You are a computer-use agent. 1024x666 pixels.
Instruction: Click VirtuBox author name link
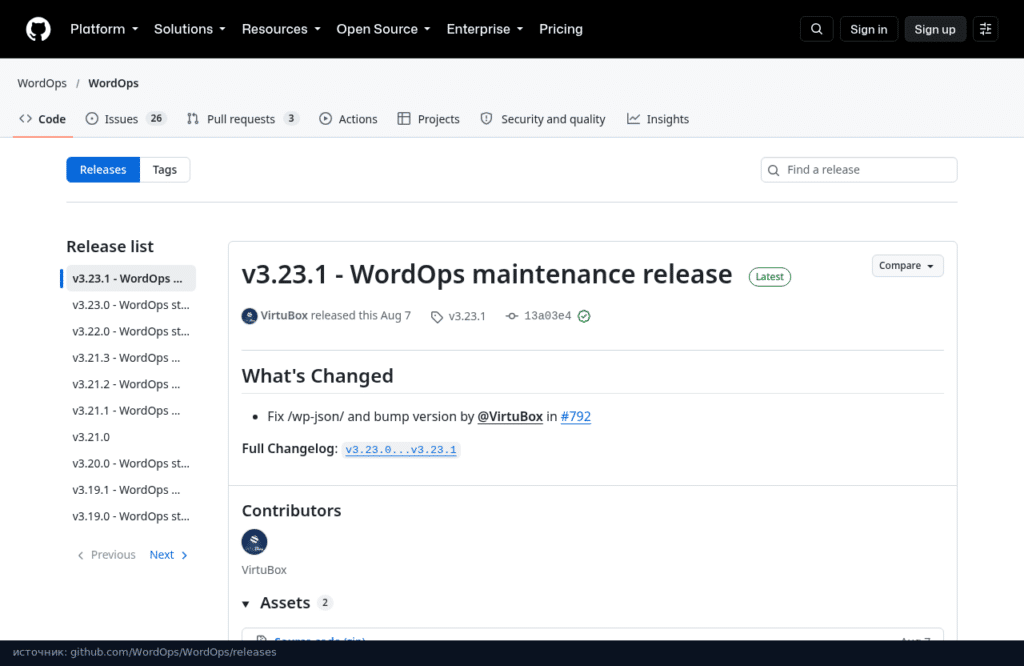[284, 315]
